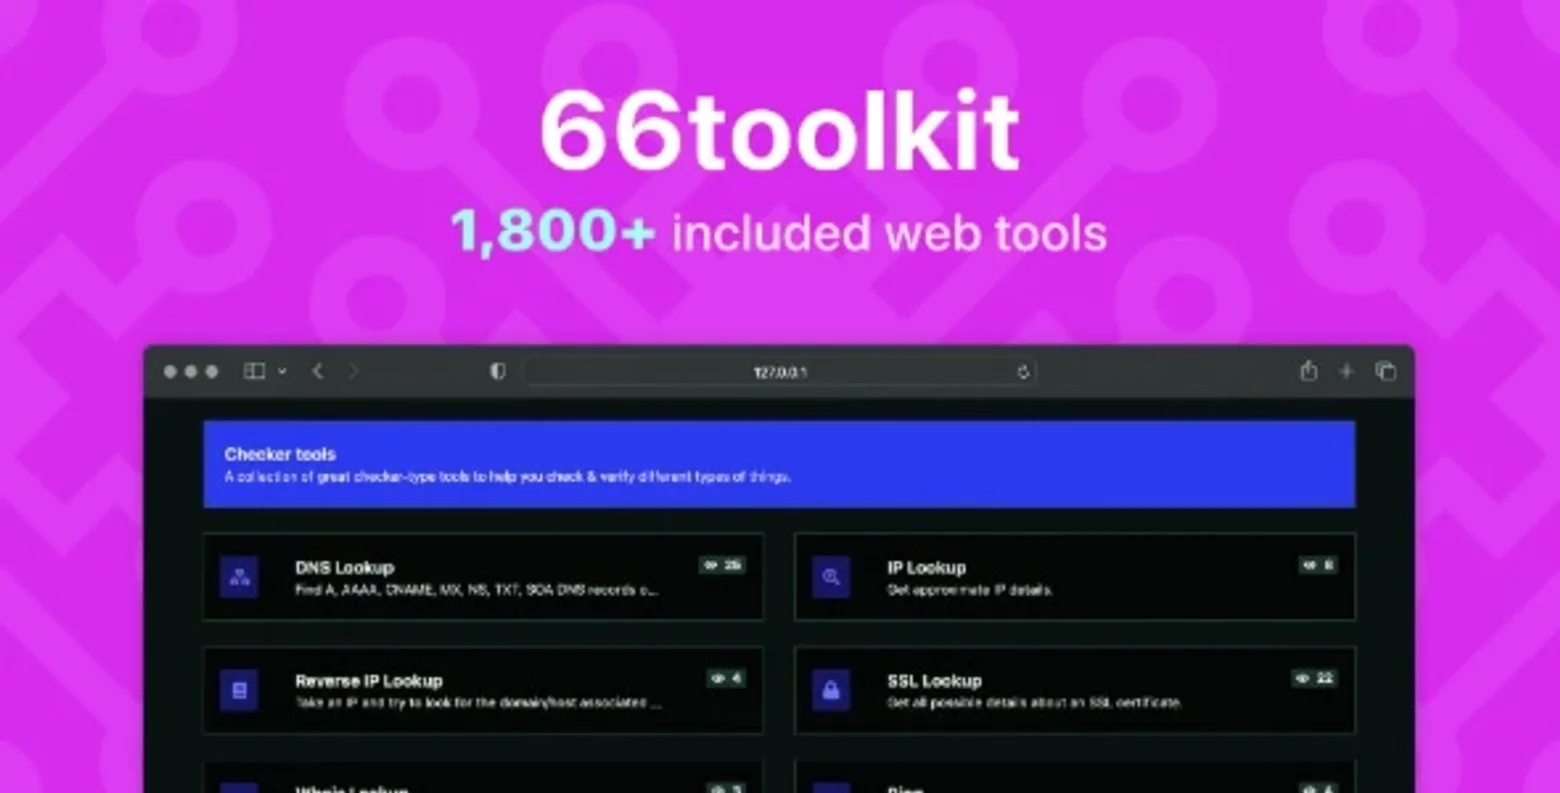Reload the page with the refresh icon
The image size is (1560, 793).
(x=1023, y=372)
